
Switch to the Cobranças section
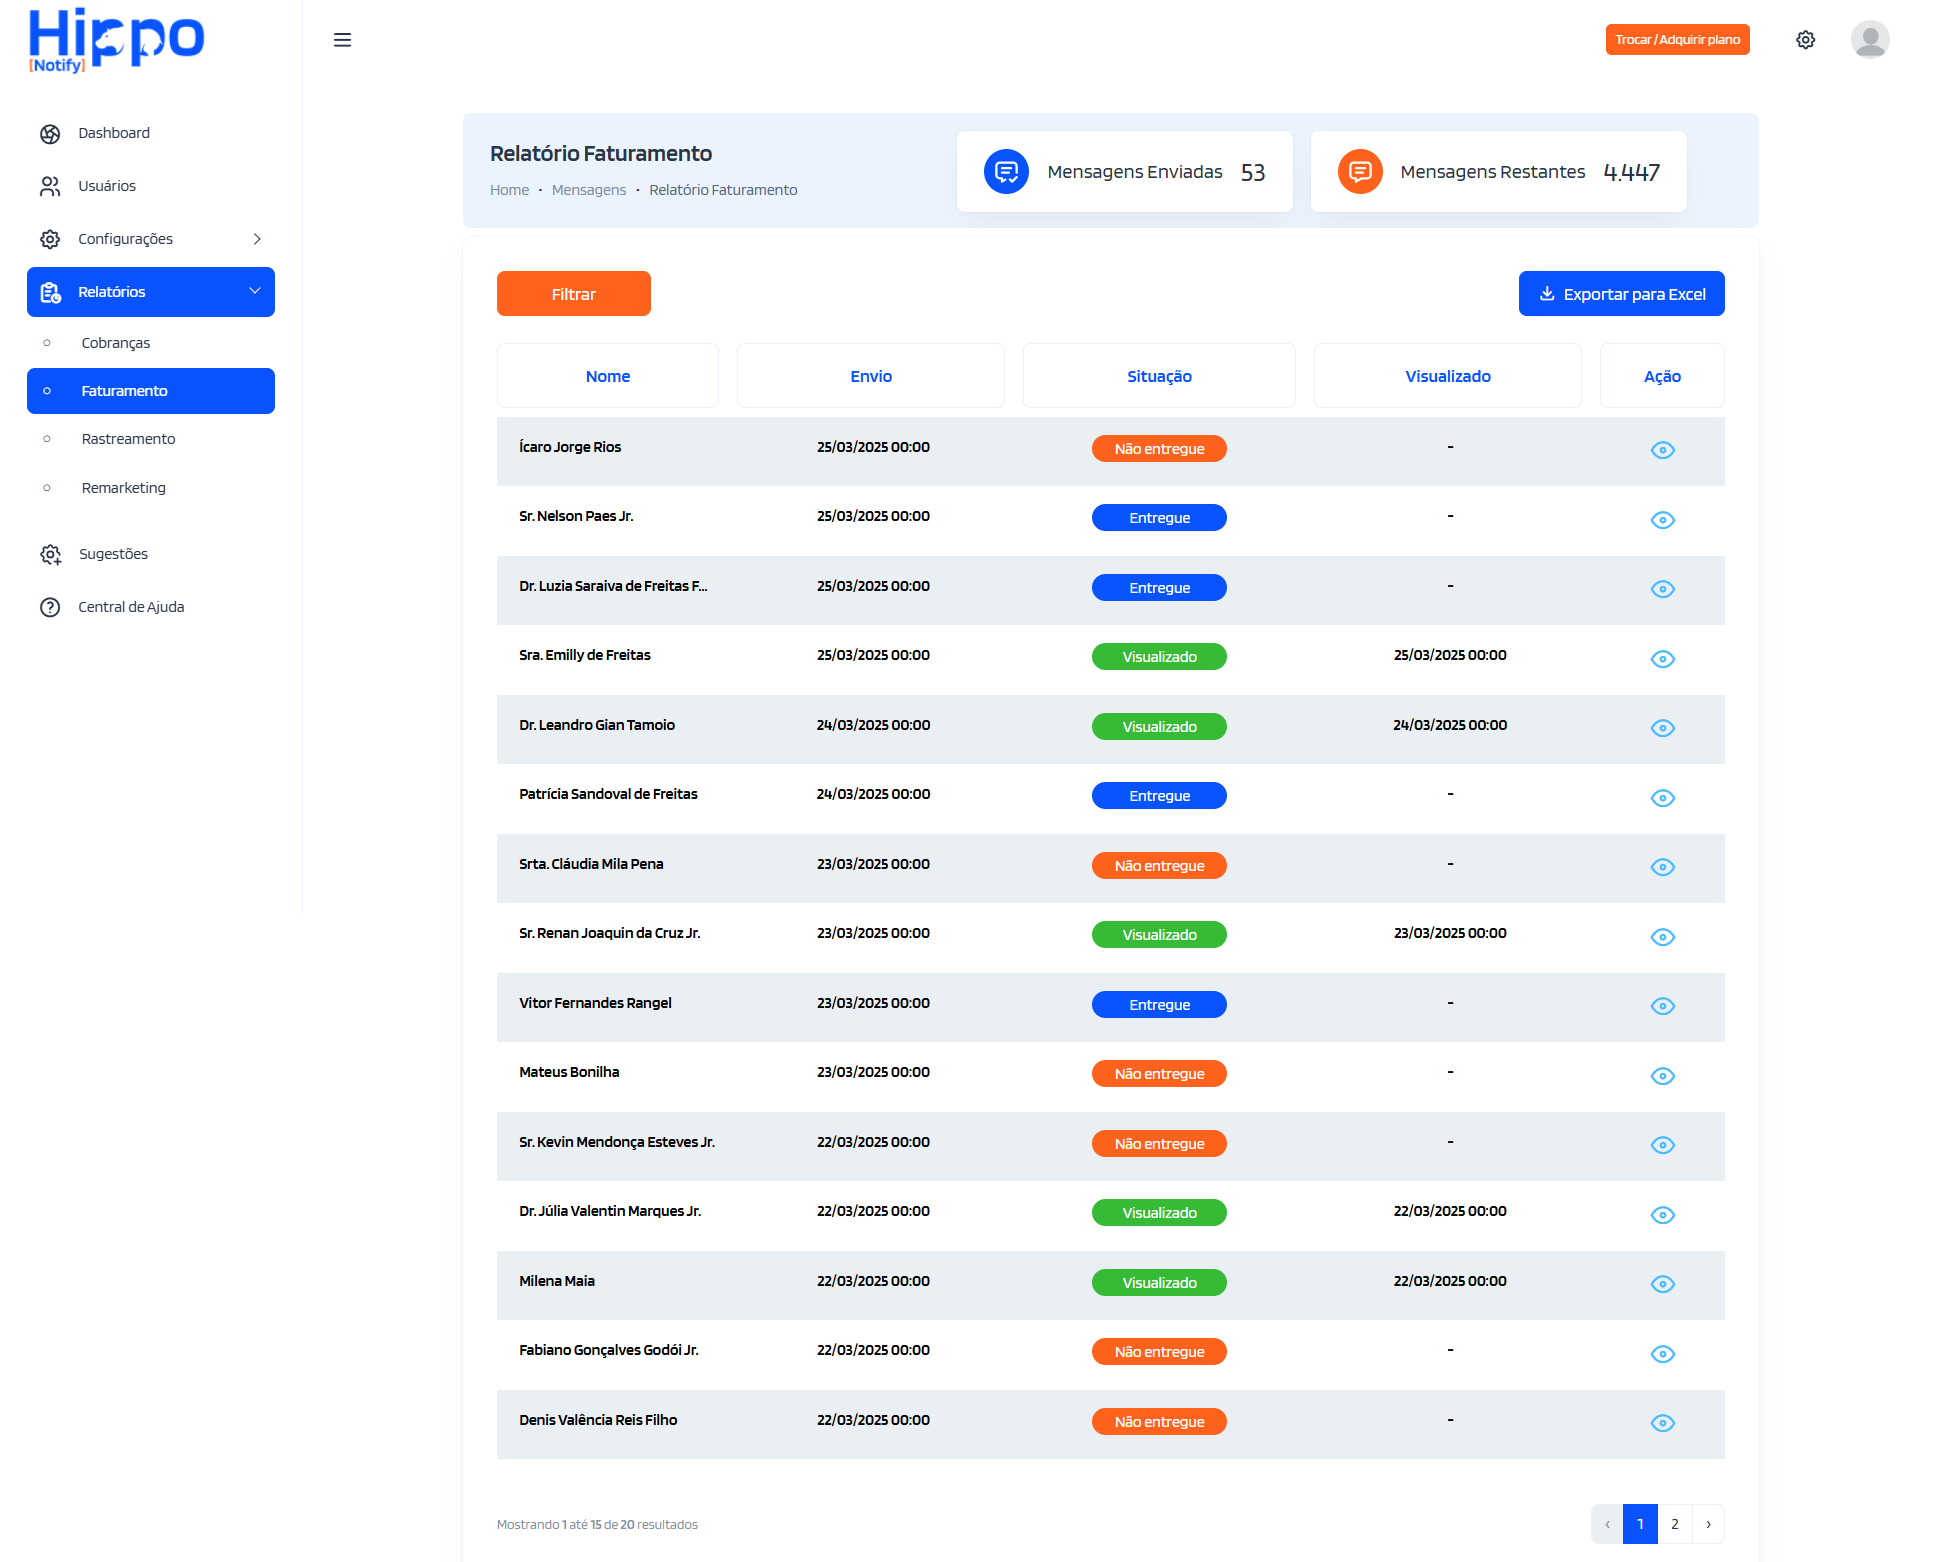pyautogui.click(x=115, y=342)
